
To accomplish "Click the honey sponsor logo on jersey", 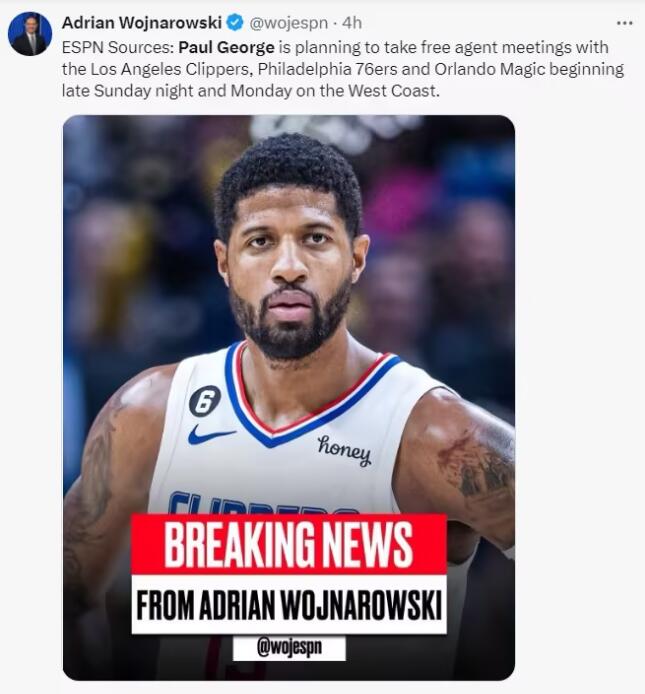I will 344,450.
